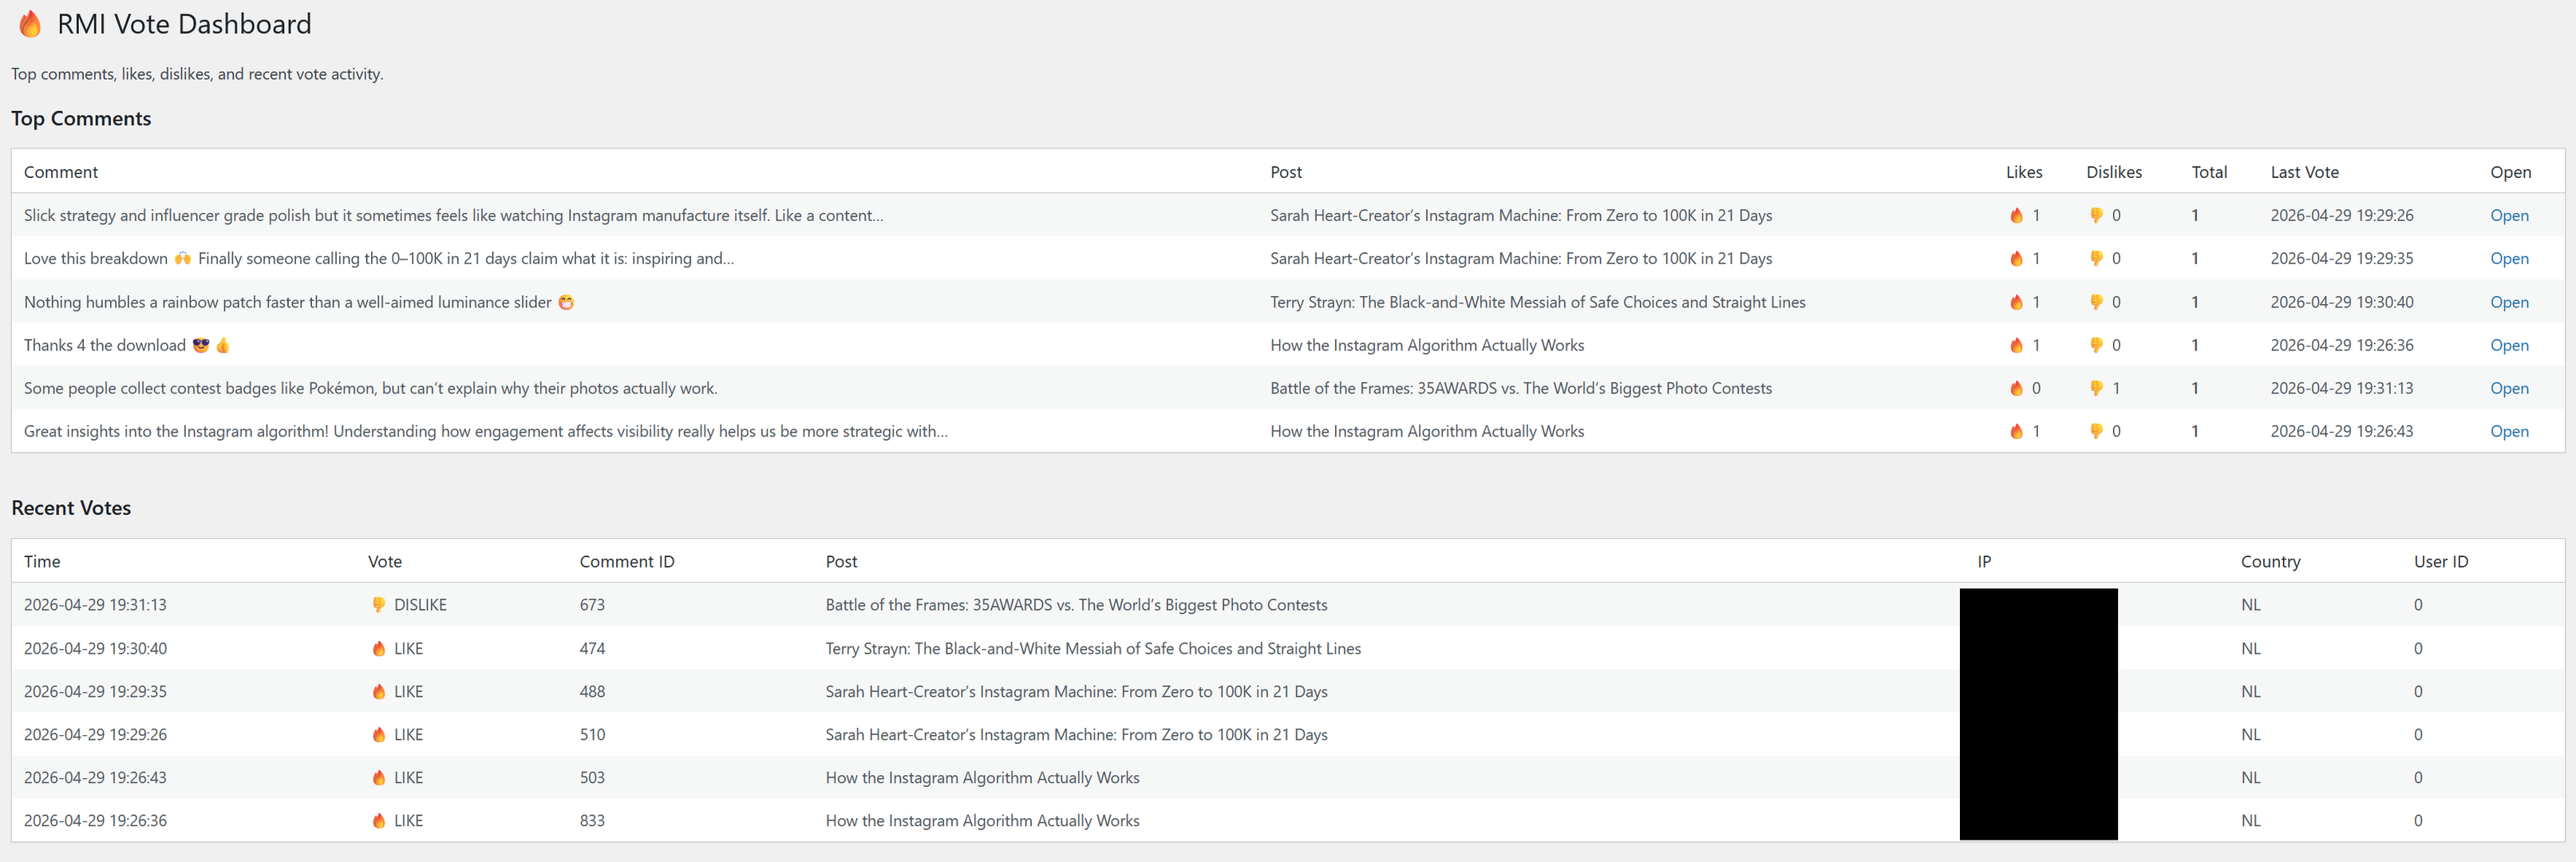Open the rainbow patch luminance slider comment
This screenshot has width=2576, height=862.
[2508, 303]
